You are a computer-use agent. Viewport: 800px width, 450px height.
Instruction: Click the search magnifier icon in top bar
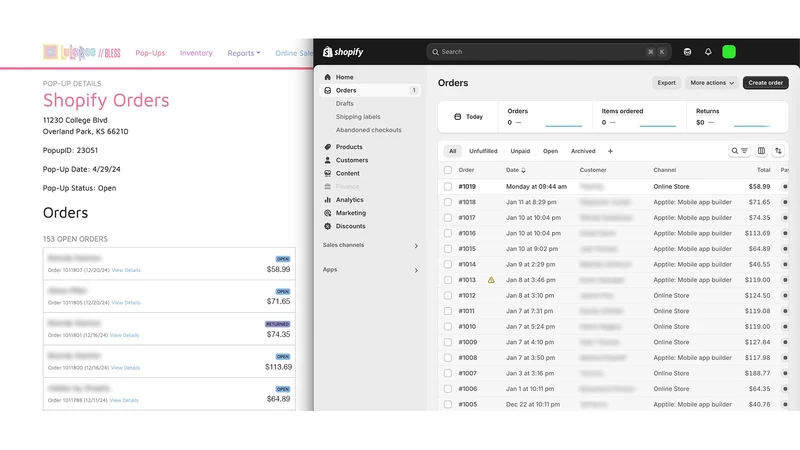pyautogui.click(x=435, y=52)
